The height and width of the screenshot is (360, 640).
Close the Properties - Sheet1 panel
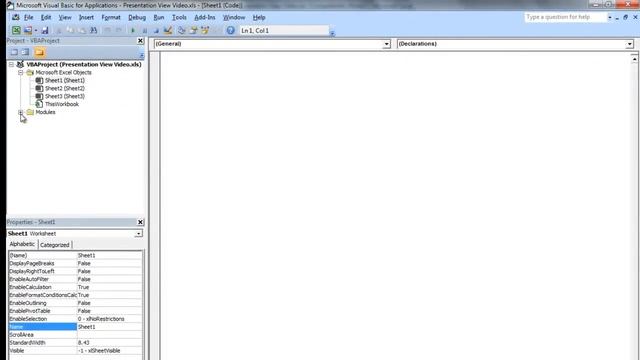[140, 222]
